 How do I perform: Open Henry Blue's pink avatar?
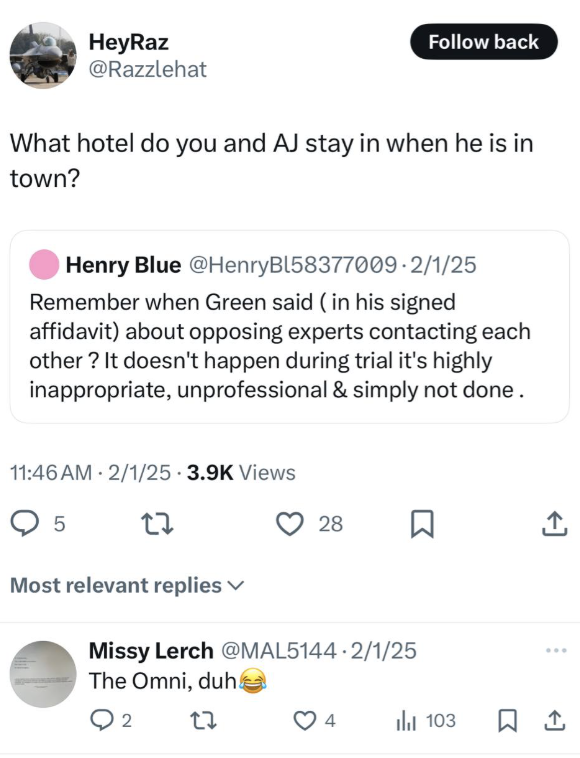pyautogui.click(x=44, y=264)
